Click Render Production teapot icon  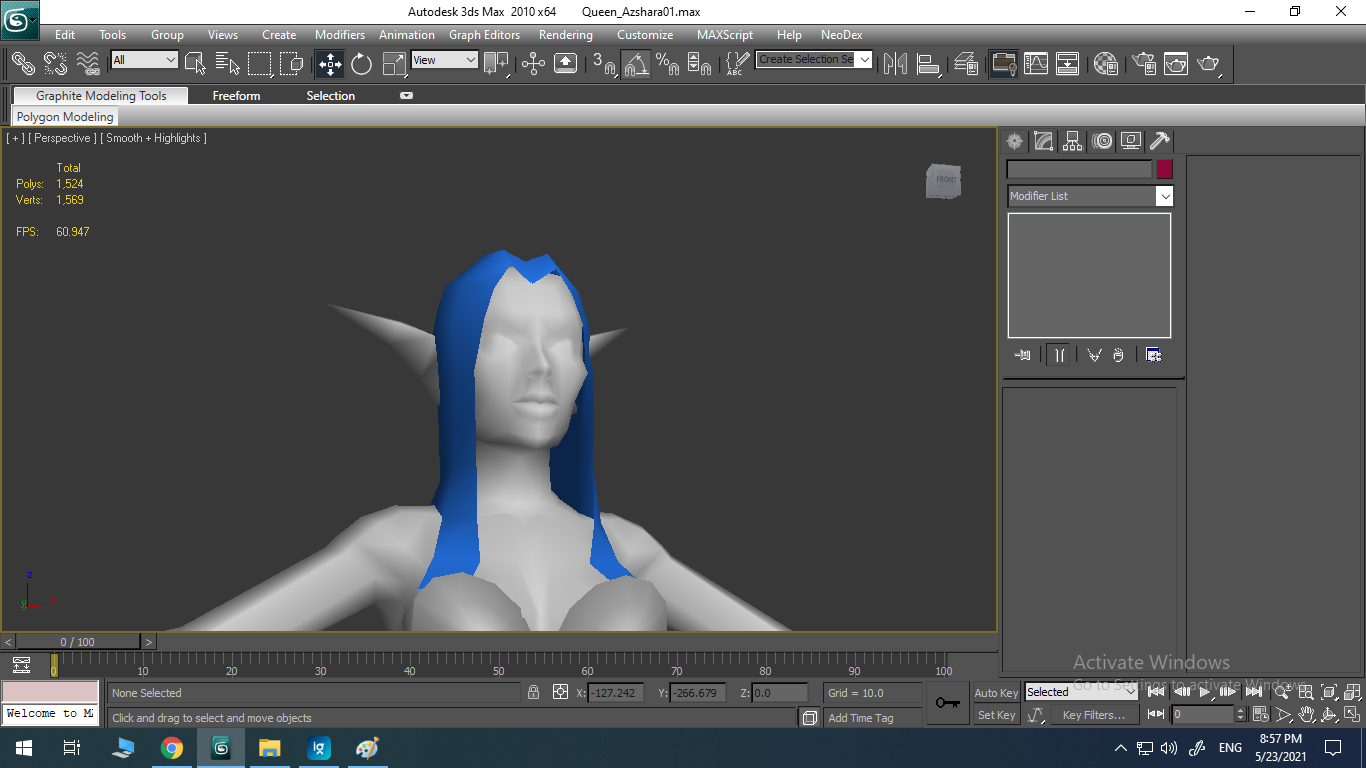pos(1208,63)
